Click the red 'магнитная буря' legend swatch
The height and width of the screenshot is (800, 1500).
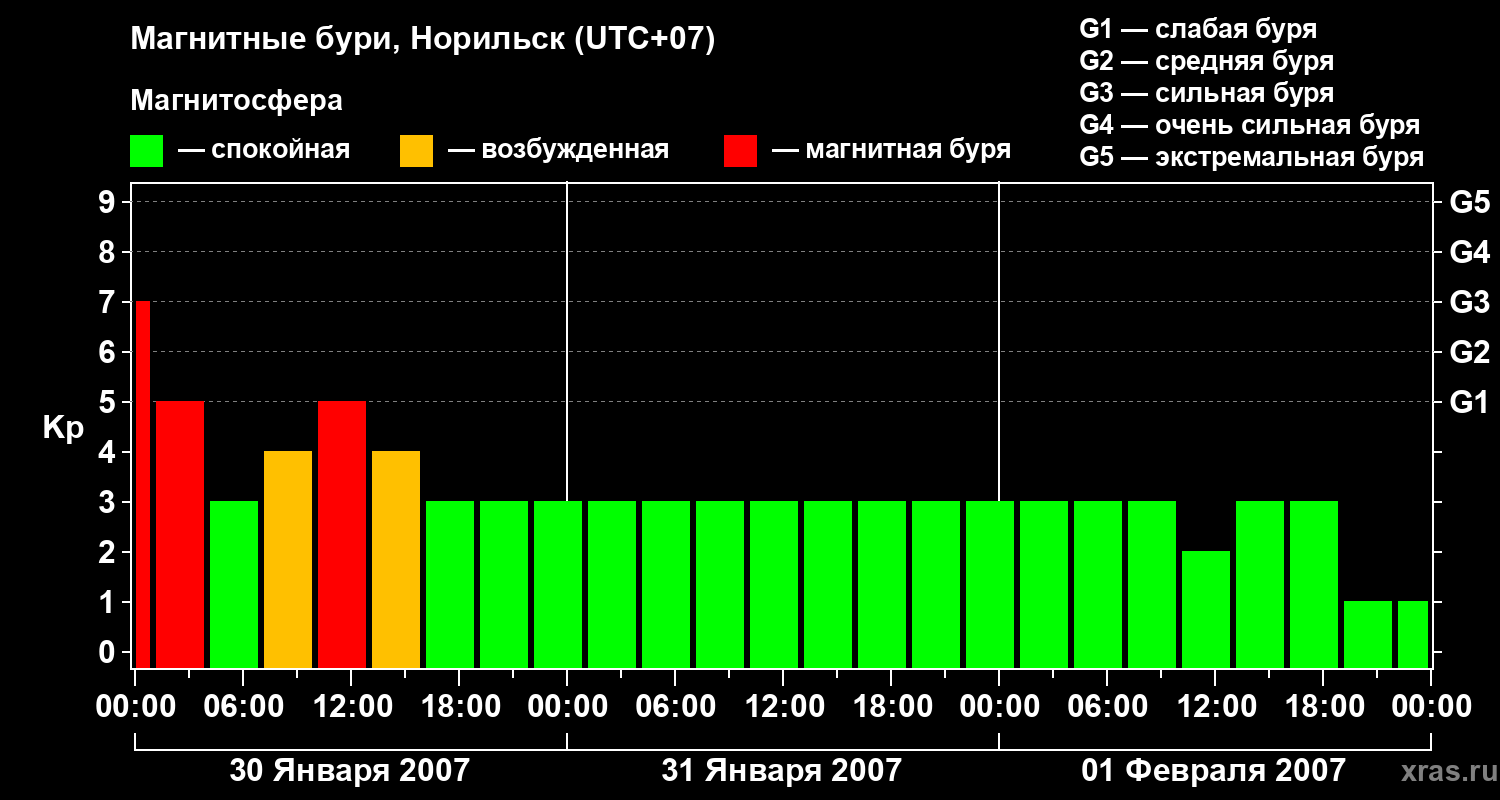tap(740, 151)
